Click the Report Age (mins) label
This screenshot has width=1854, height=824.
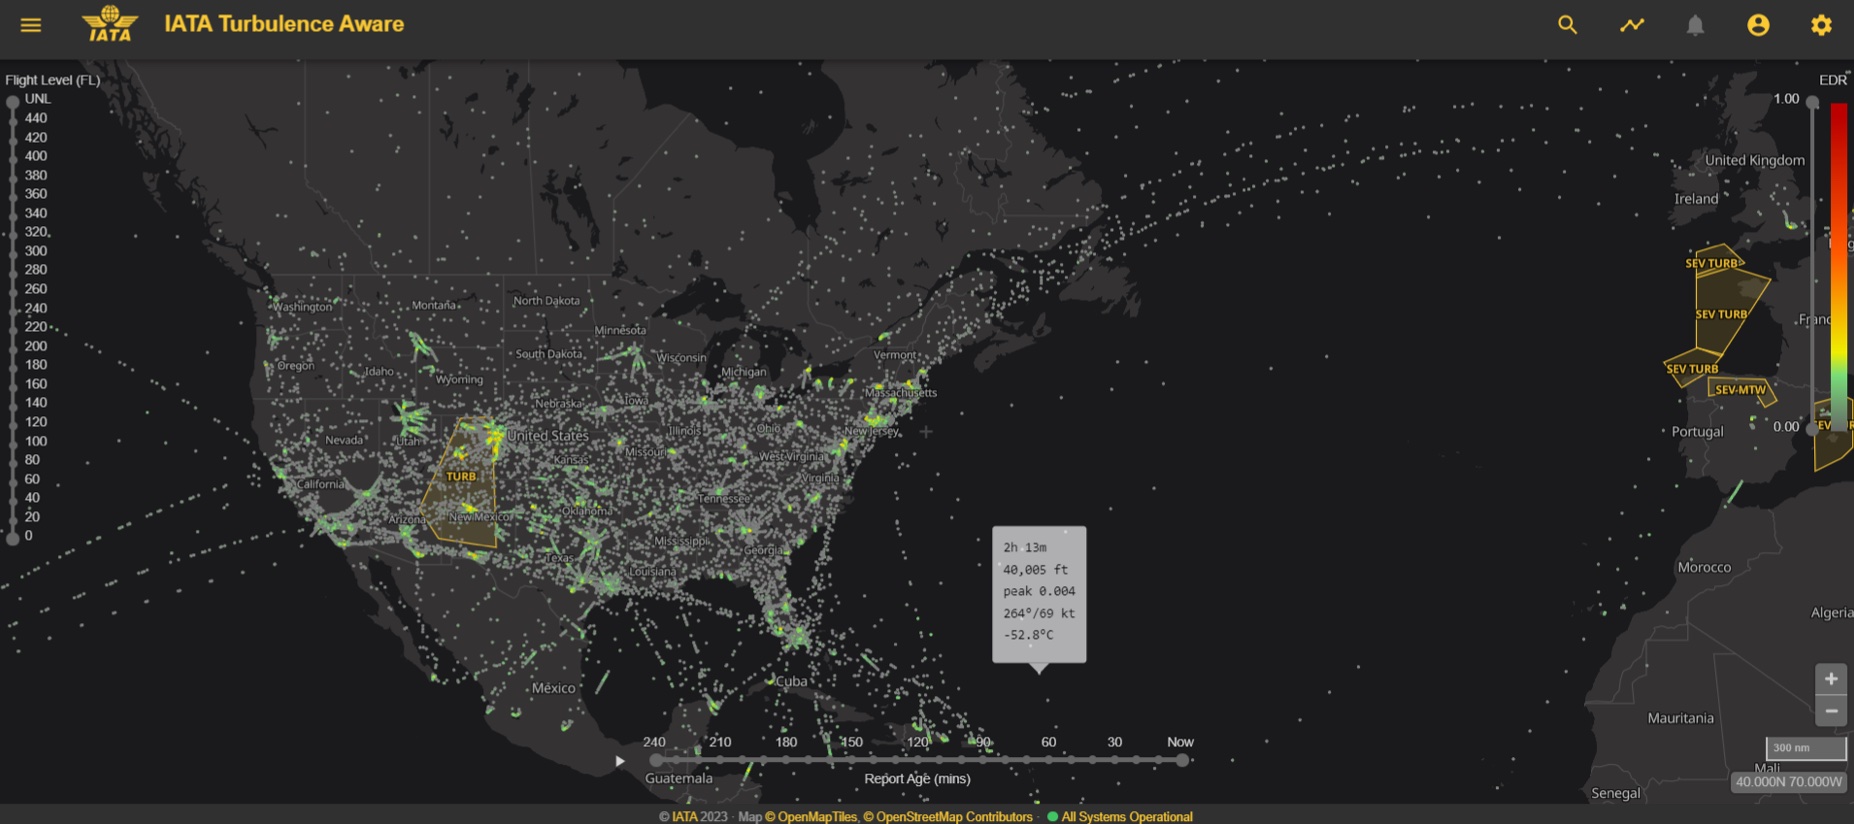click(x=917, y=778)
